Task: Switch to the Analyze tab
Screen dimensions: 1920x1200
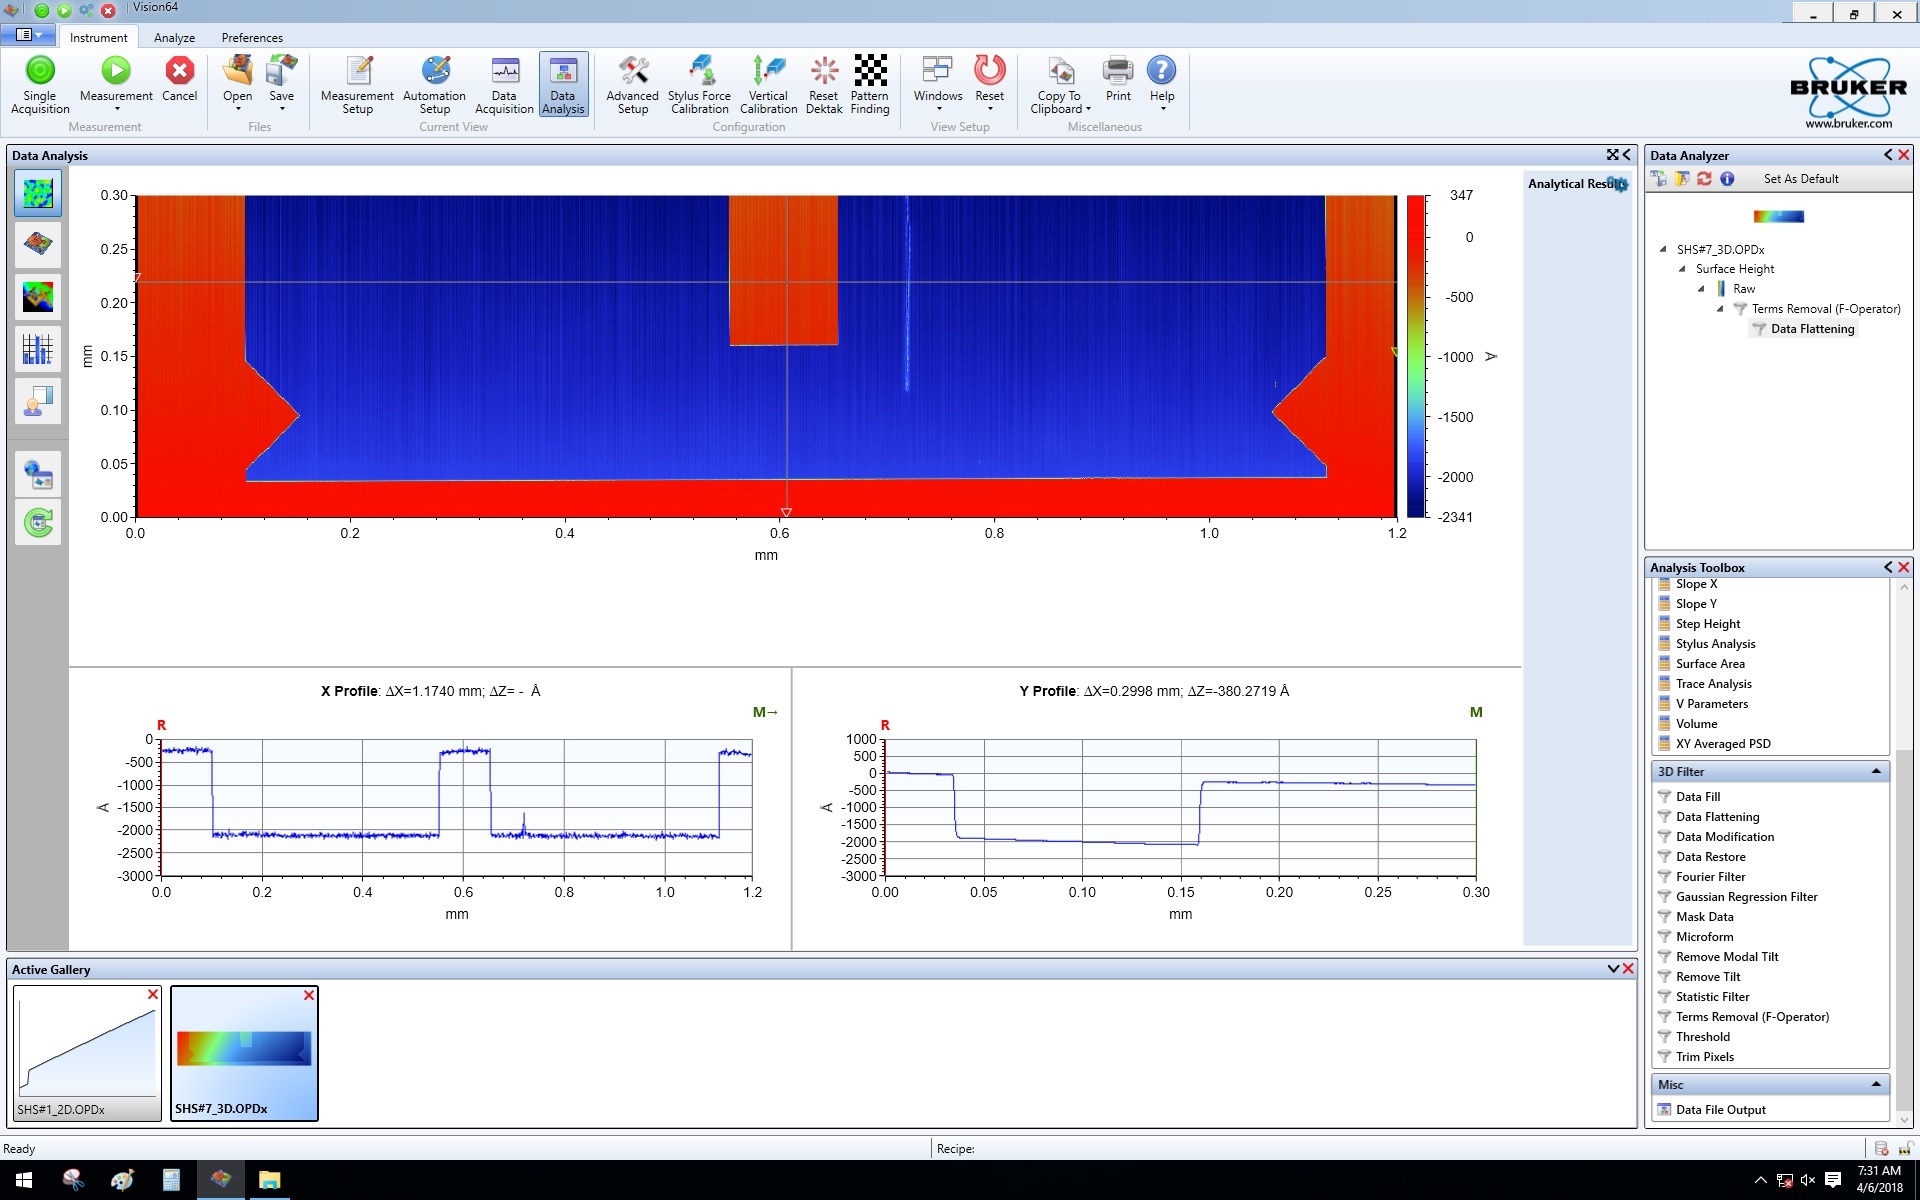Action: click(174, 37)
